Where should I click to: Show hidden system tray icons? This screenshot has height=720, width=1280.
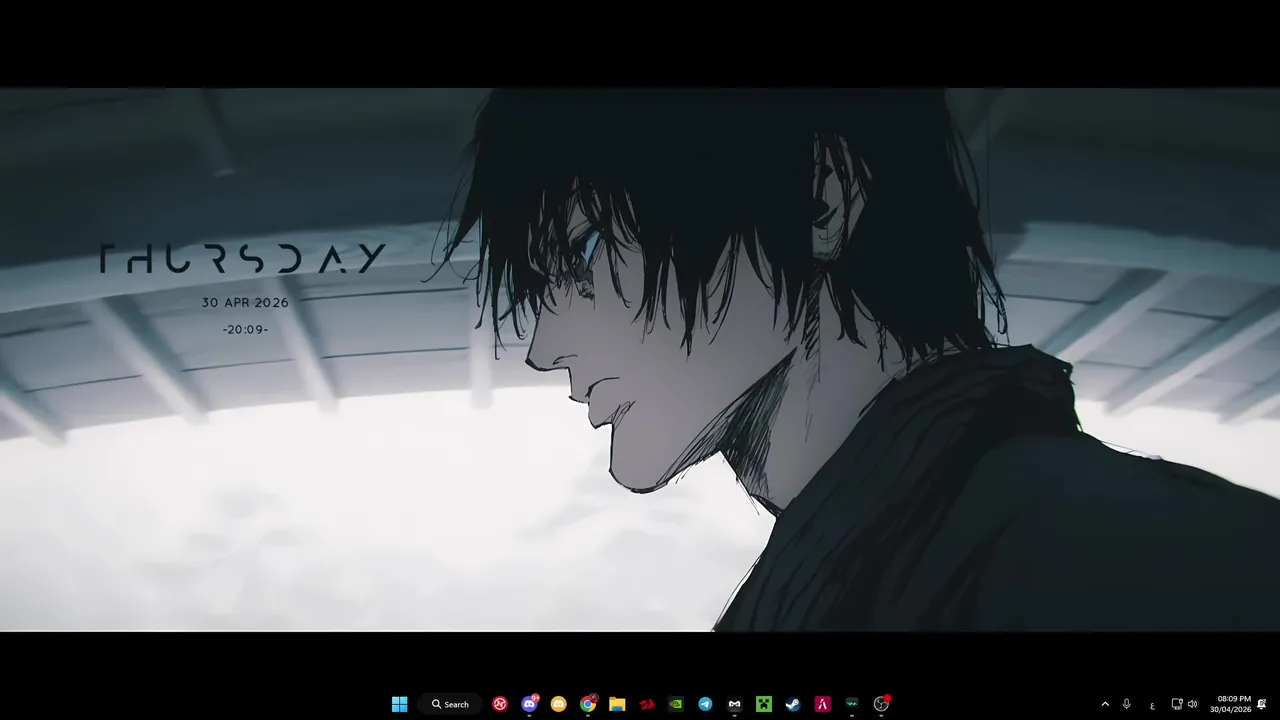pyautogui.click(x=1105, y=704)
